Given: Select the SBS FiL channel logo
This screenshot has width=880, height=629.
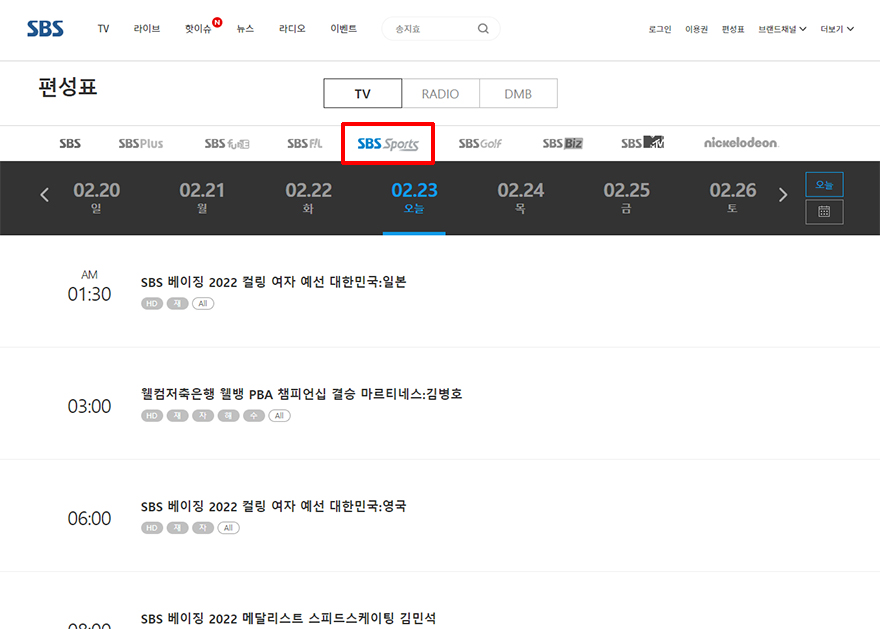Looking at the screenshot, I should [305, 144].
